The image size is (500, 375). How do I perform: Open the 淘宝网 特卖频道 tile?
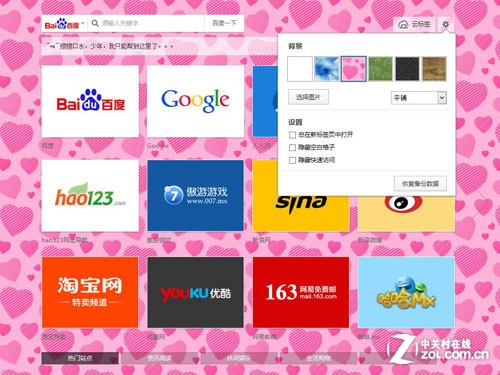pos(90,292)
